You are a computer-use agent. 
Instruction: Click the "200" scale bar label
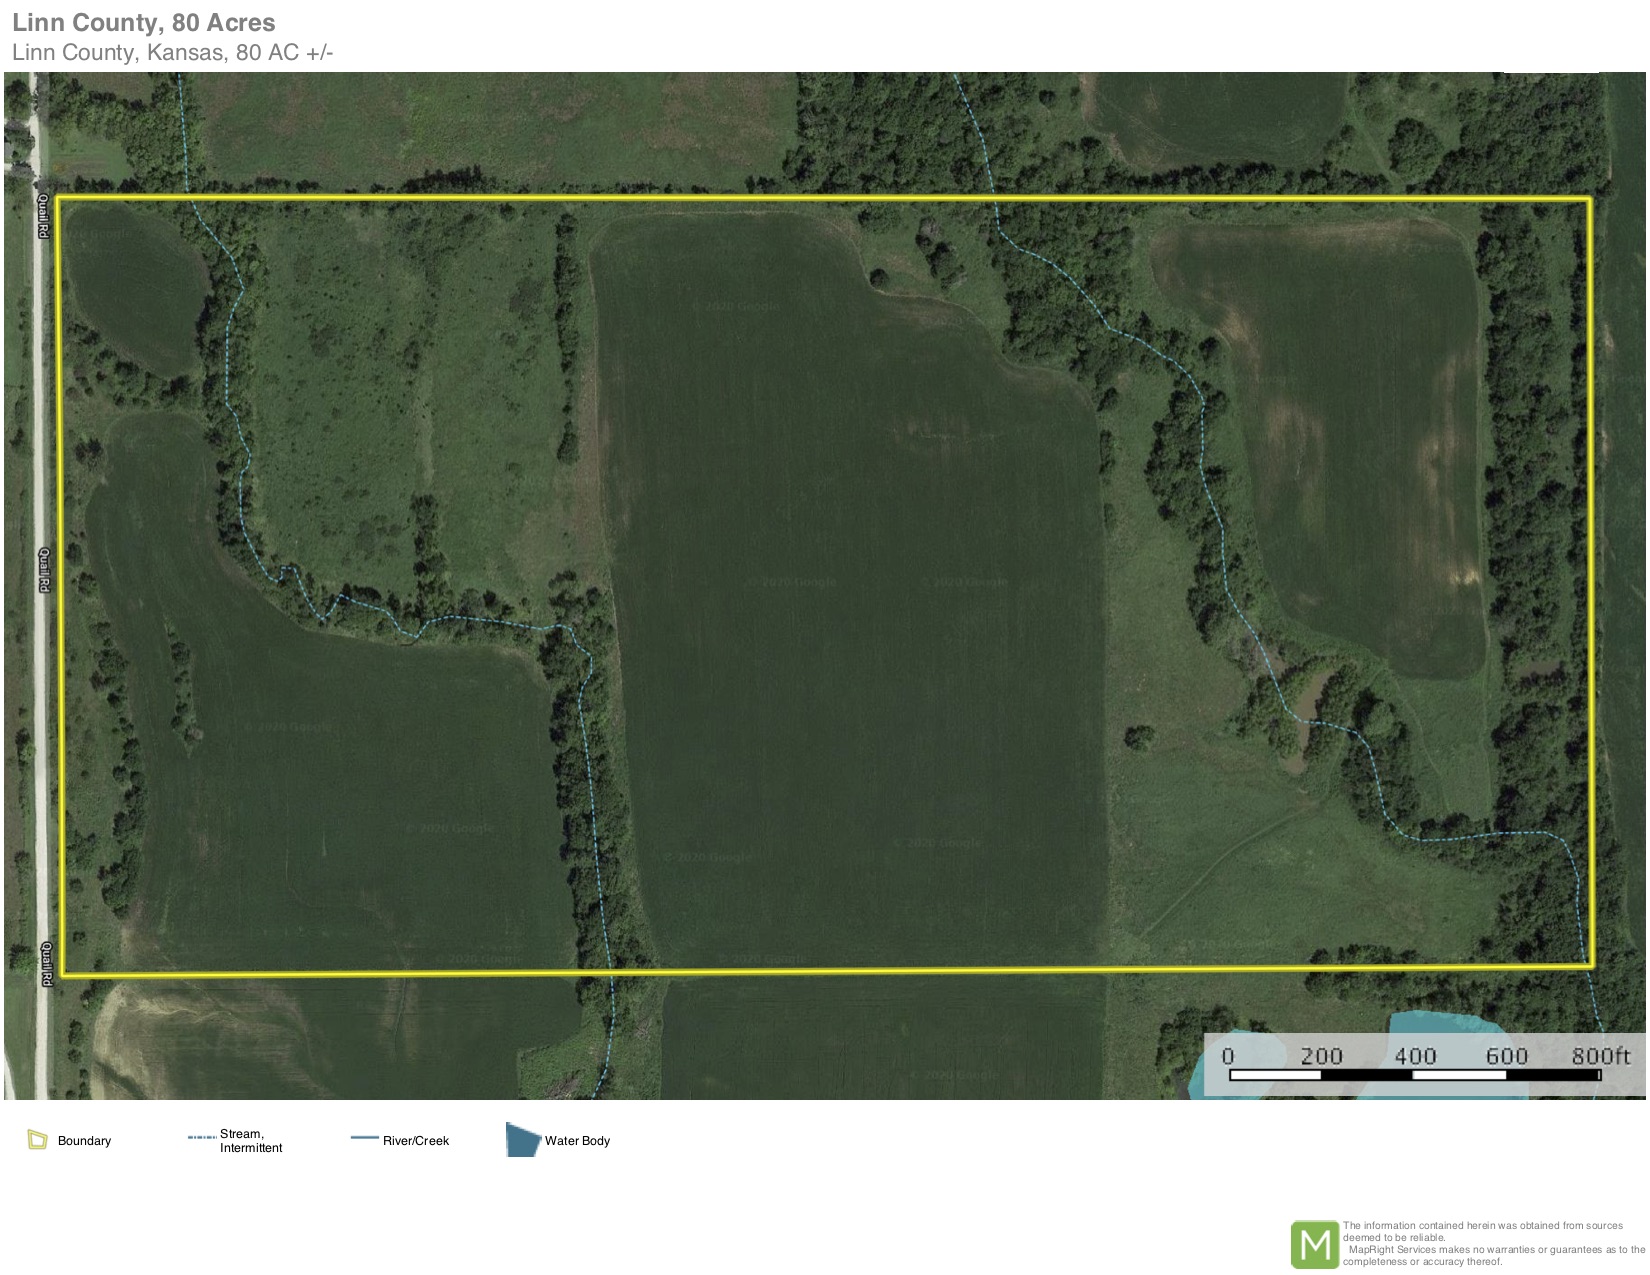[x=1321, y=1056]
